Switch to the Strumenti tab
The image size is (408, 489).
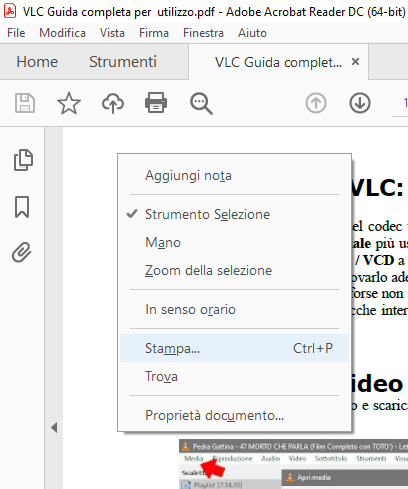click(123, 62)
